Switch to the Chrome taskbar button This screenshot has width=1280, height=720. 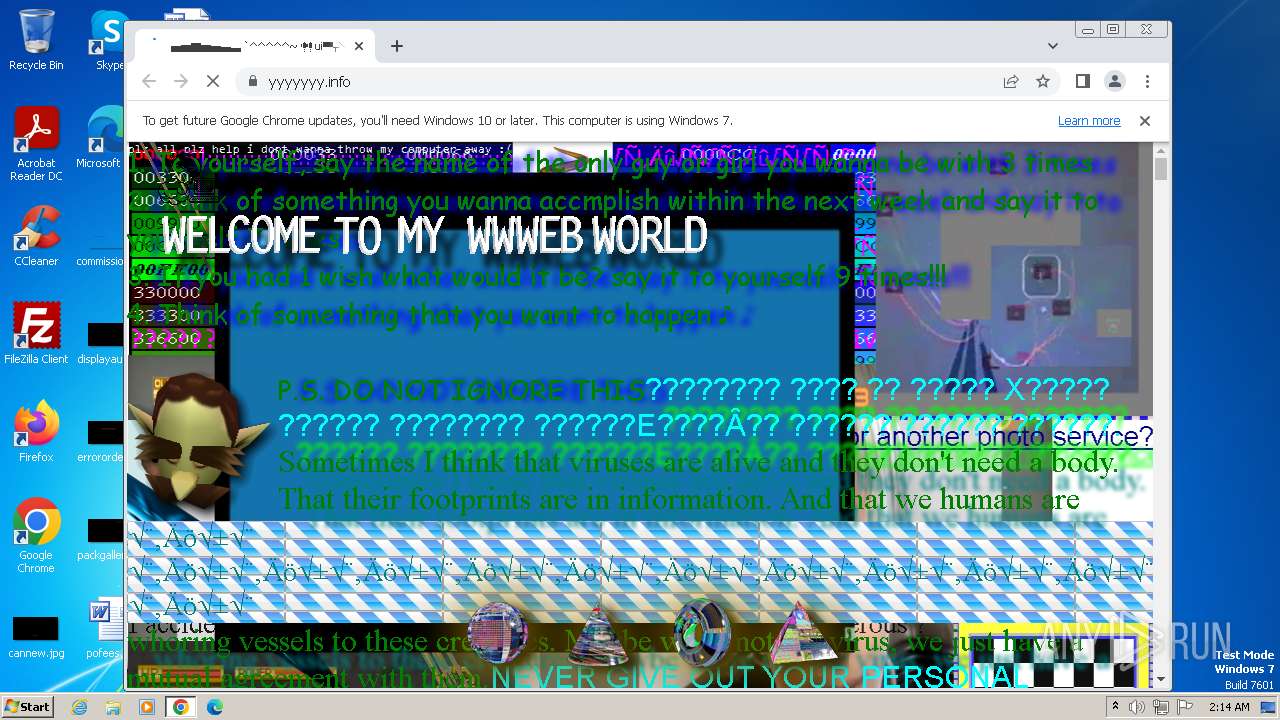181,707
